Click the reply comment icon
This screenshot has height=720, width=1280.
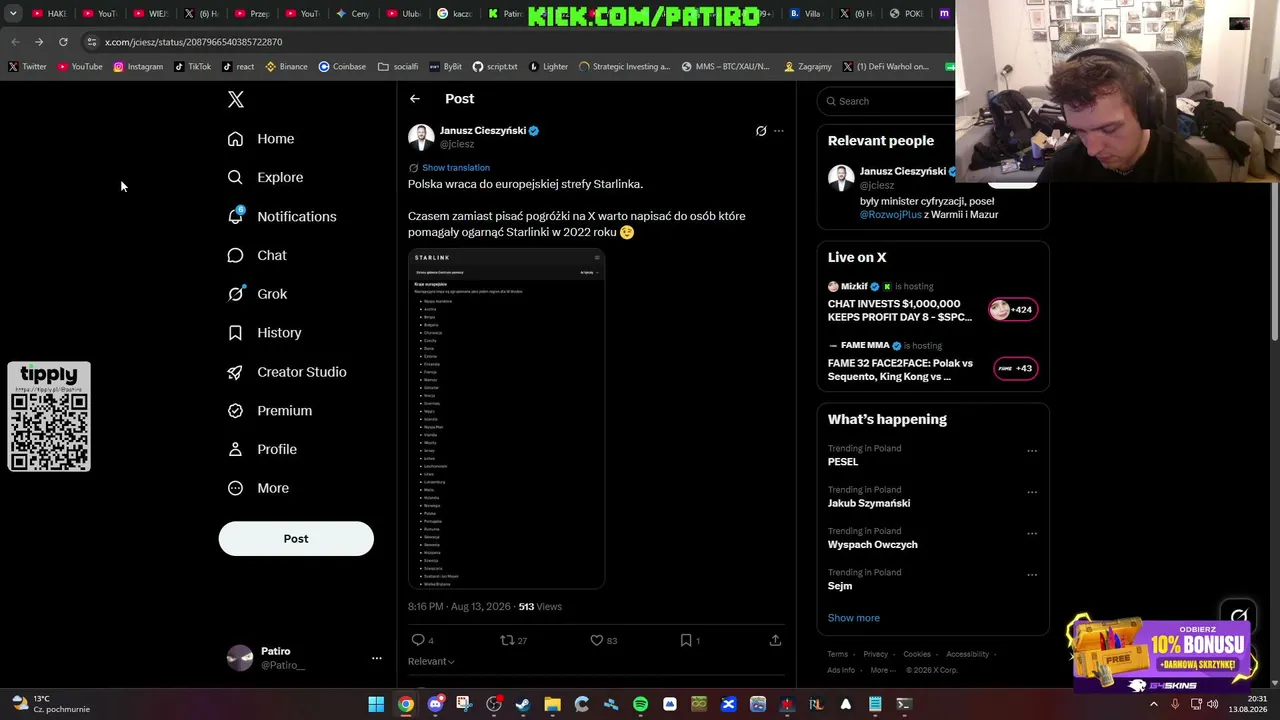418,640
